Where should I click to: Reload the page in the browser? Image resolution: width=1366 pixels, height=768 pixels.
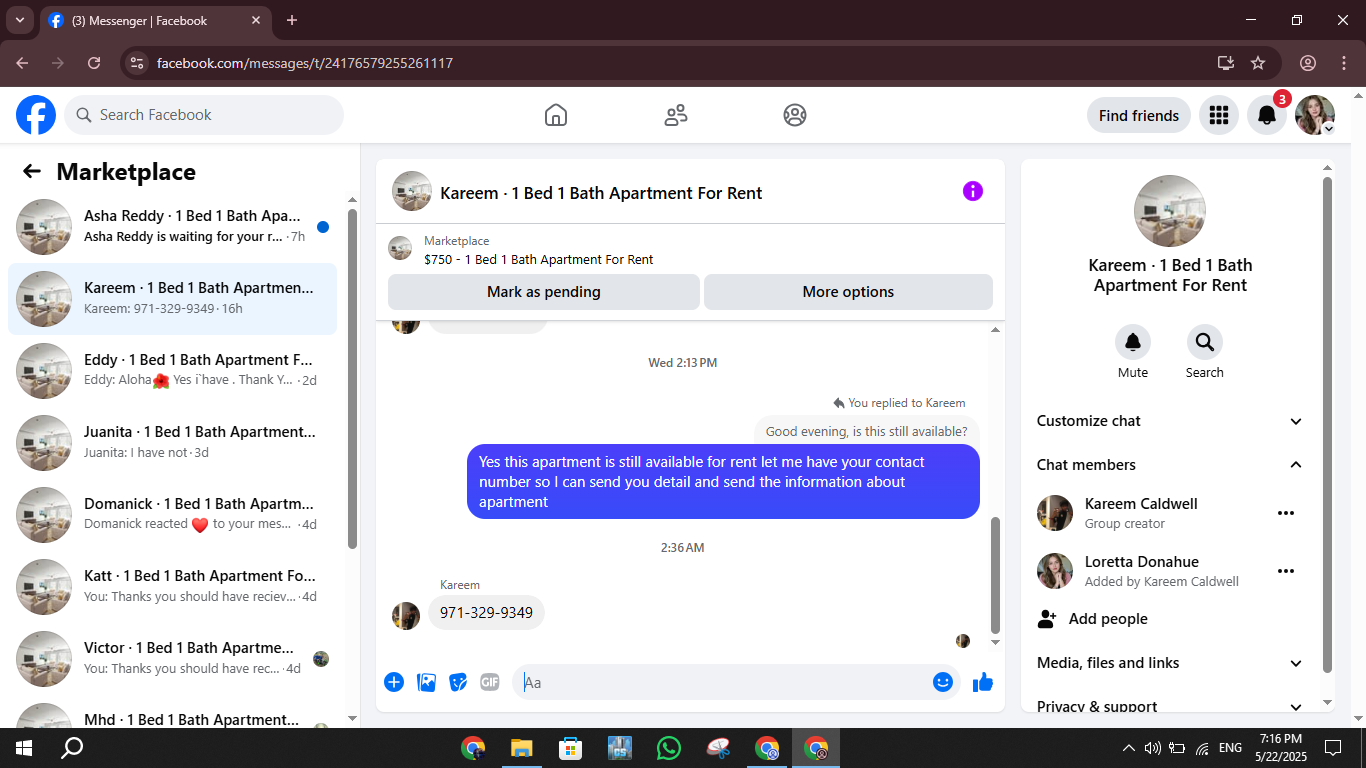click(94, 63)
